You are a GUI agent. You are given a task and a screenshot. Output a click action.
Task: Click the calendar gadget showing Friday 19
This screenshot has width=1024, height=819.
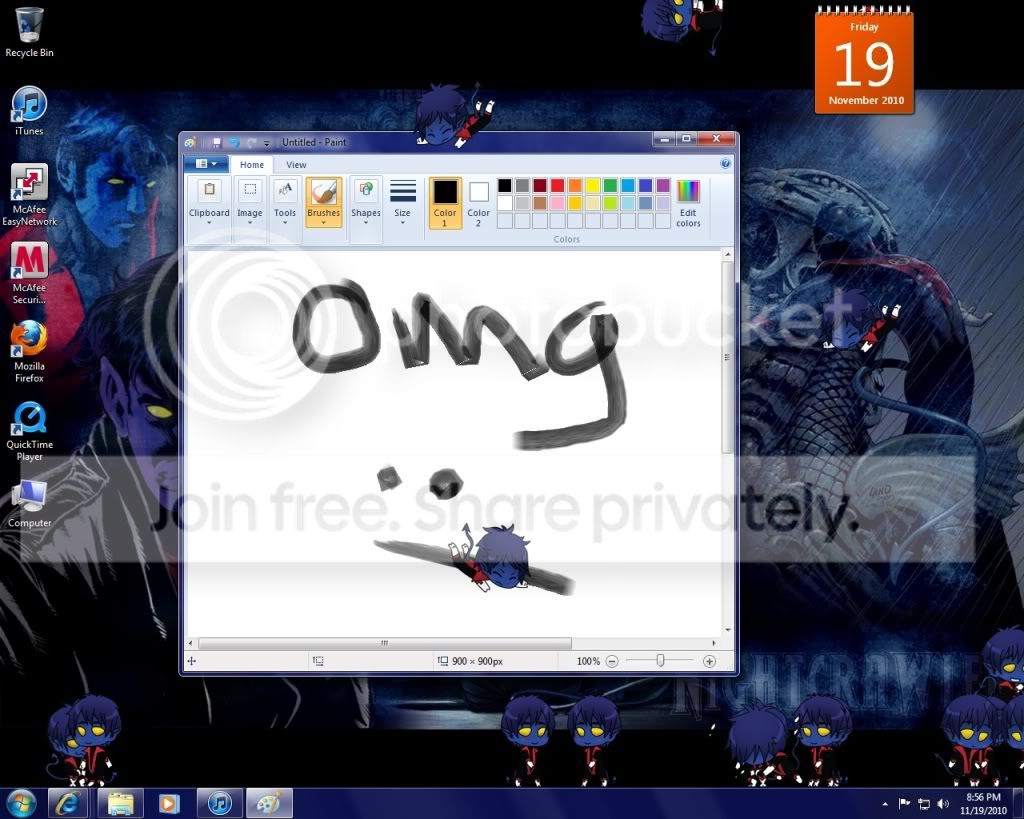click(x=865, y=60)
